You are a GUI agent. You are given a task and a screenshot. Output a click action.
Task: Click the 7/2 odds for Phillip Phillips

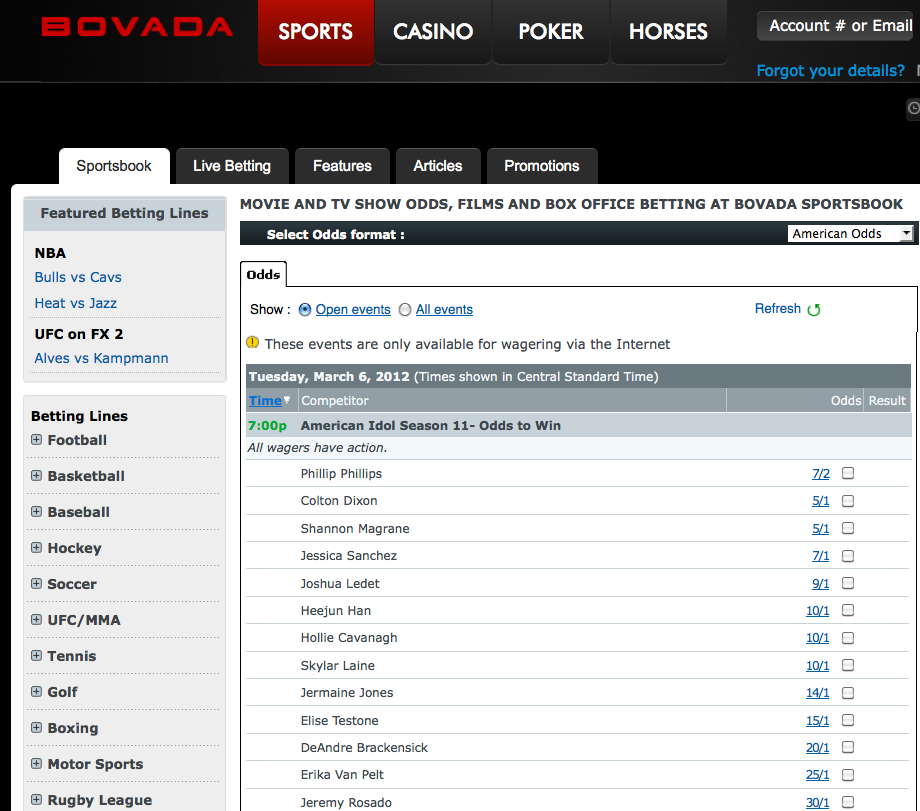tap(821, 474)
